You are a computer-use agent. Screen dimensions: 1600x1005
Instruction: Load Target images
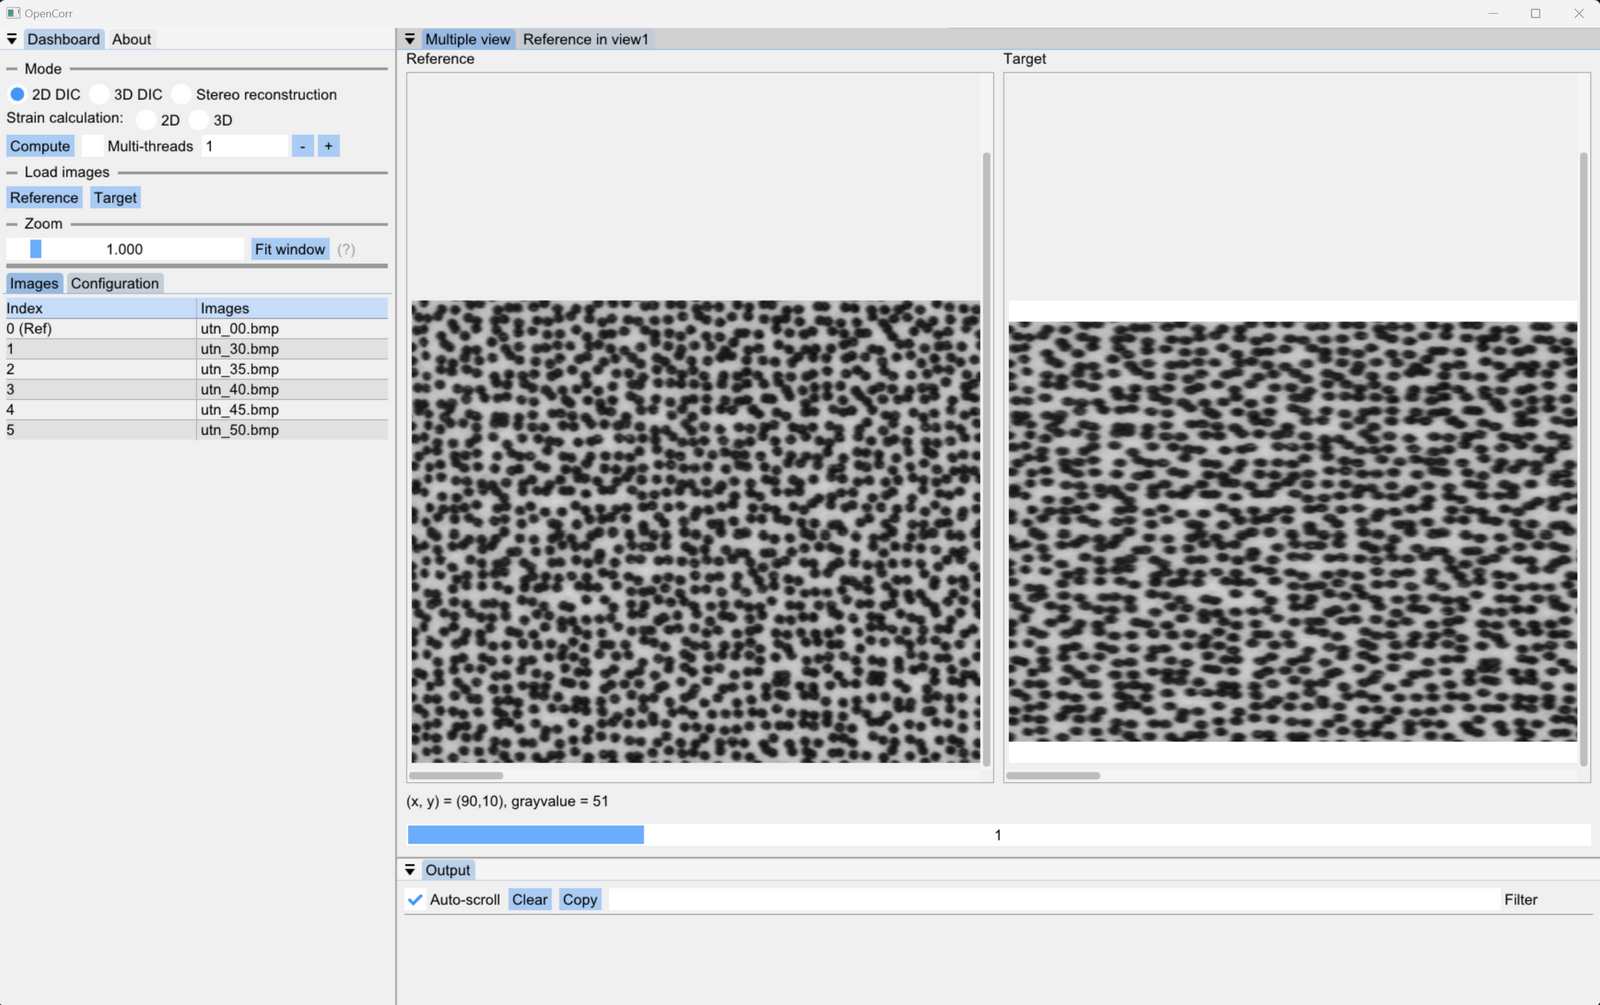(115, 197)
